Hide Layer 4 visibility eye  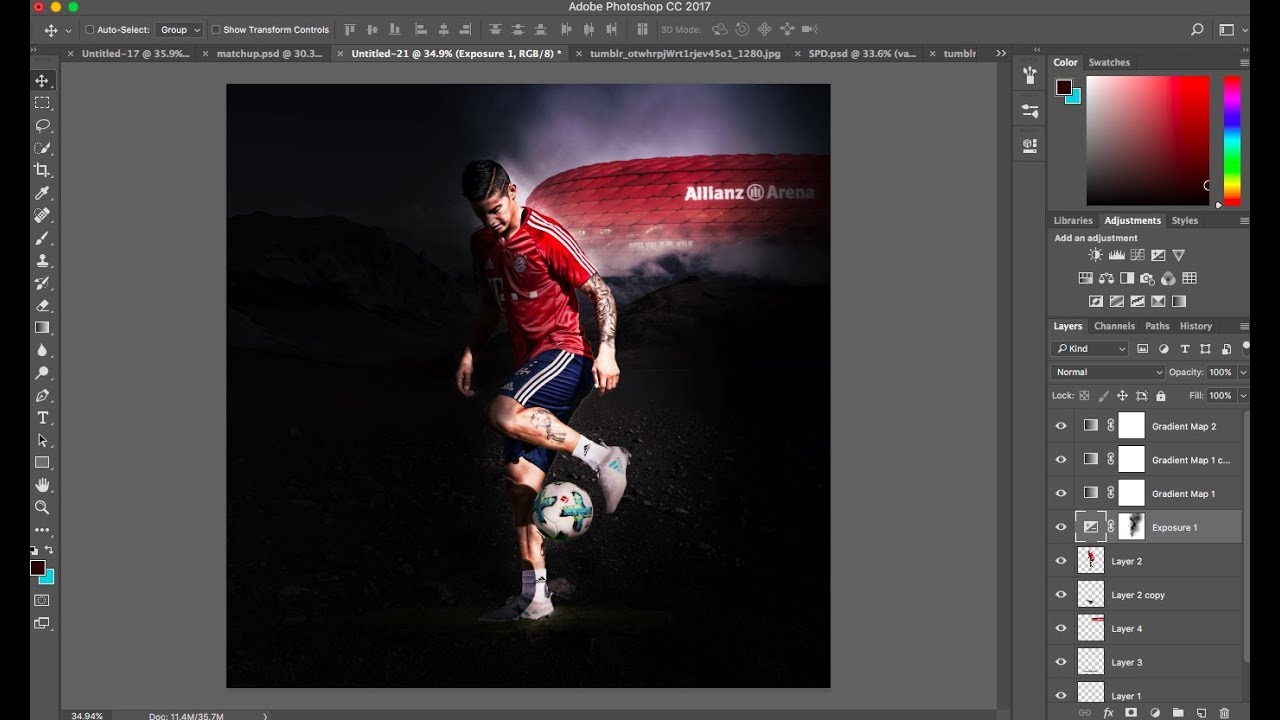point(1061,628)
